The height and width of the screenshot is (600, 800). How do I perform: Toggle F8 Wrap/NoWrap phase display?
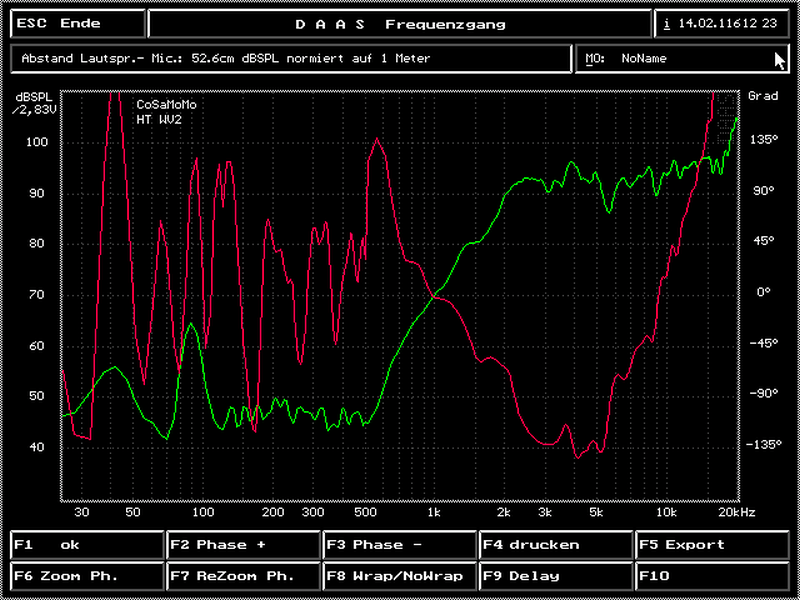pyautogui.click(x=400, y=576)
